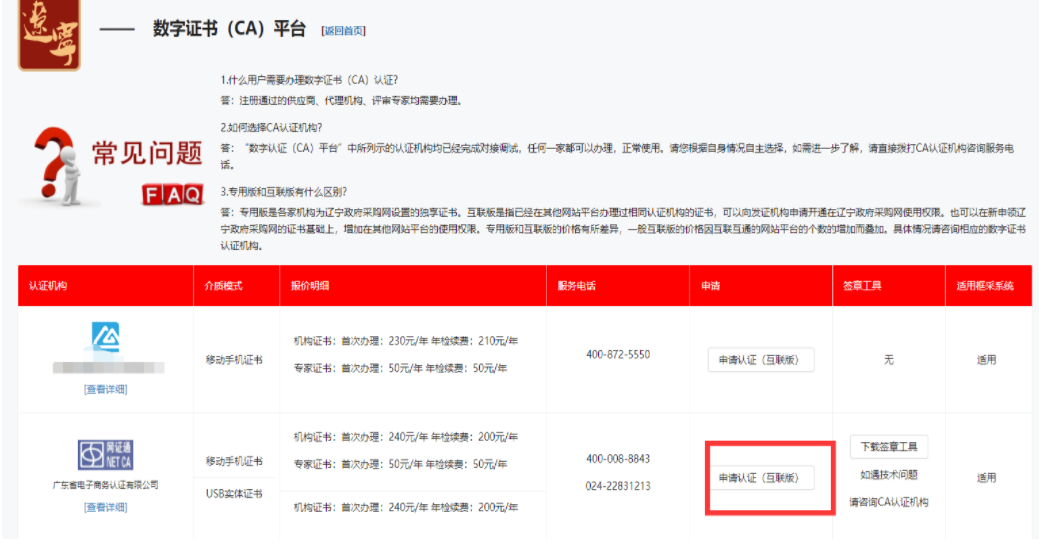Click the red FAQ badge
Viewport: 1039px width, 545px height.
(172, 195)
